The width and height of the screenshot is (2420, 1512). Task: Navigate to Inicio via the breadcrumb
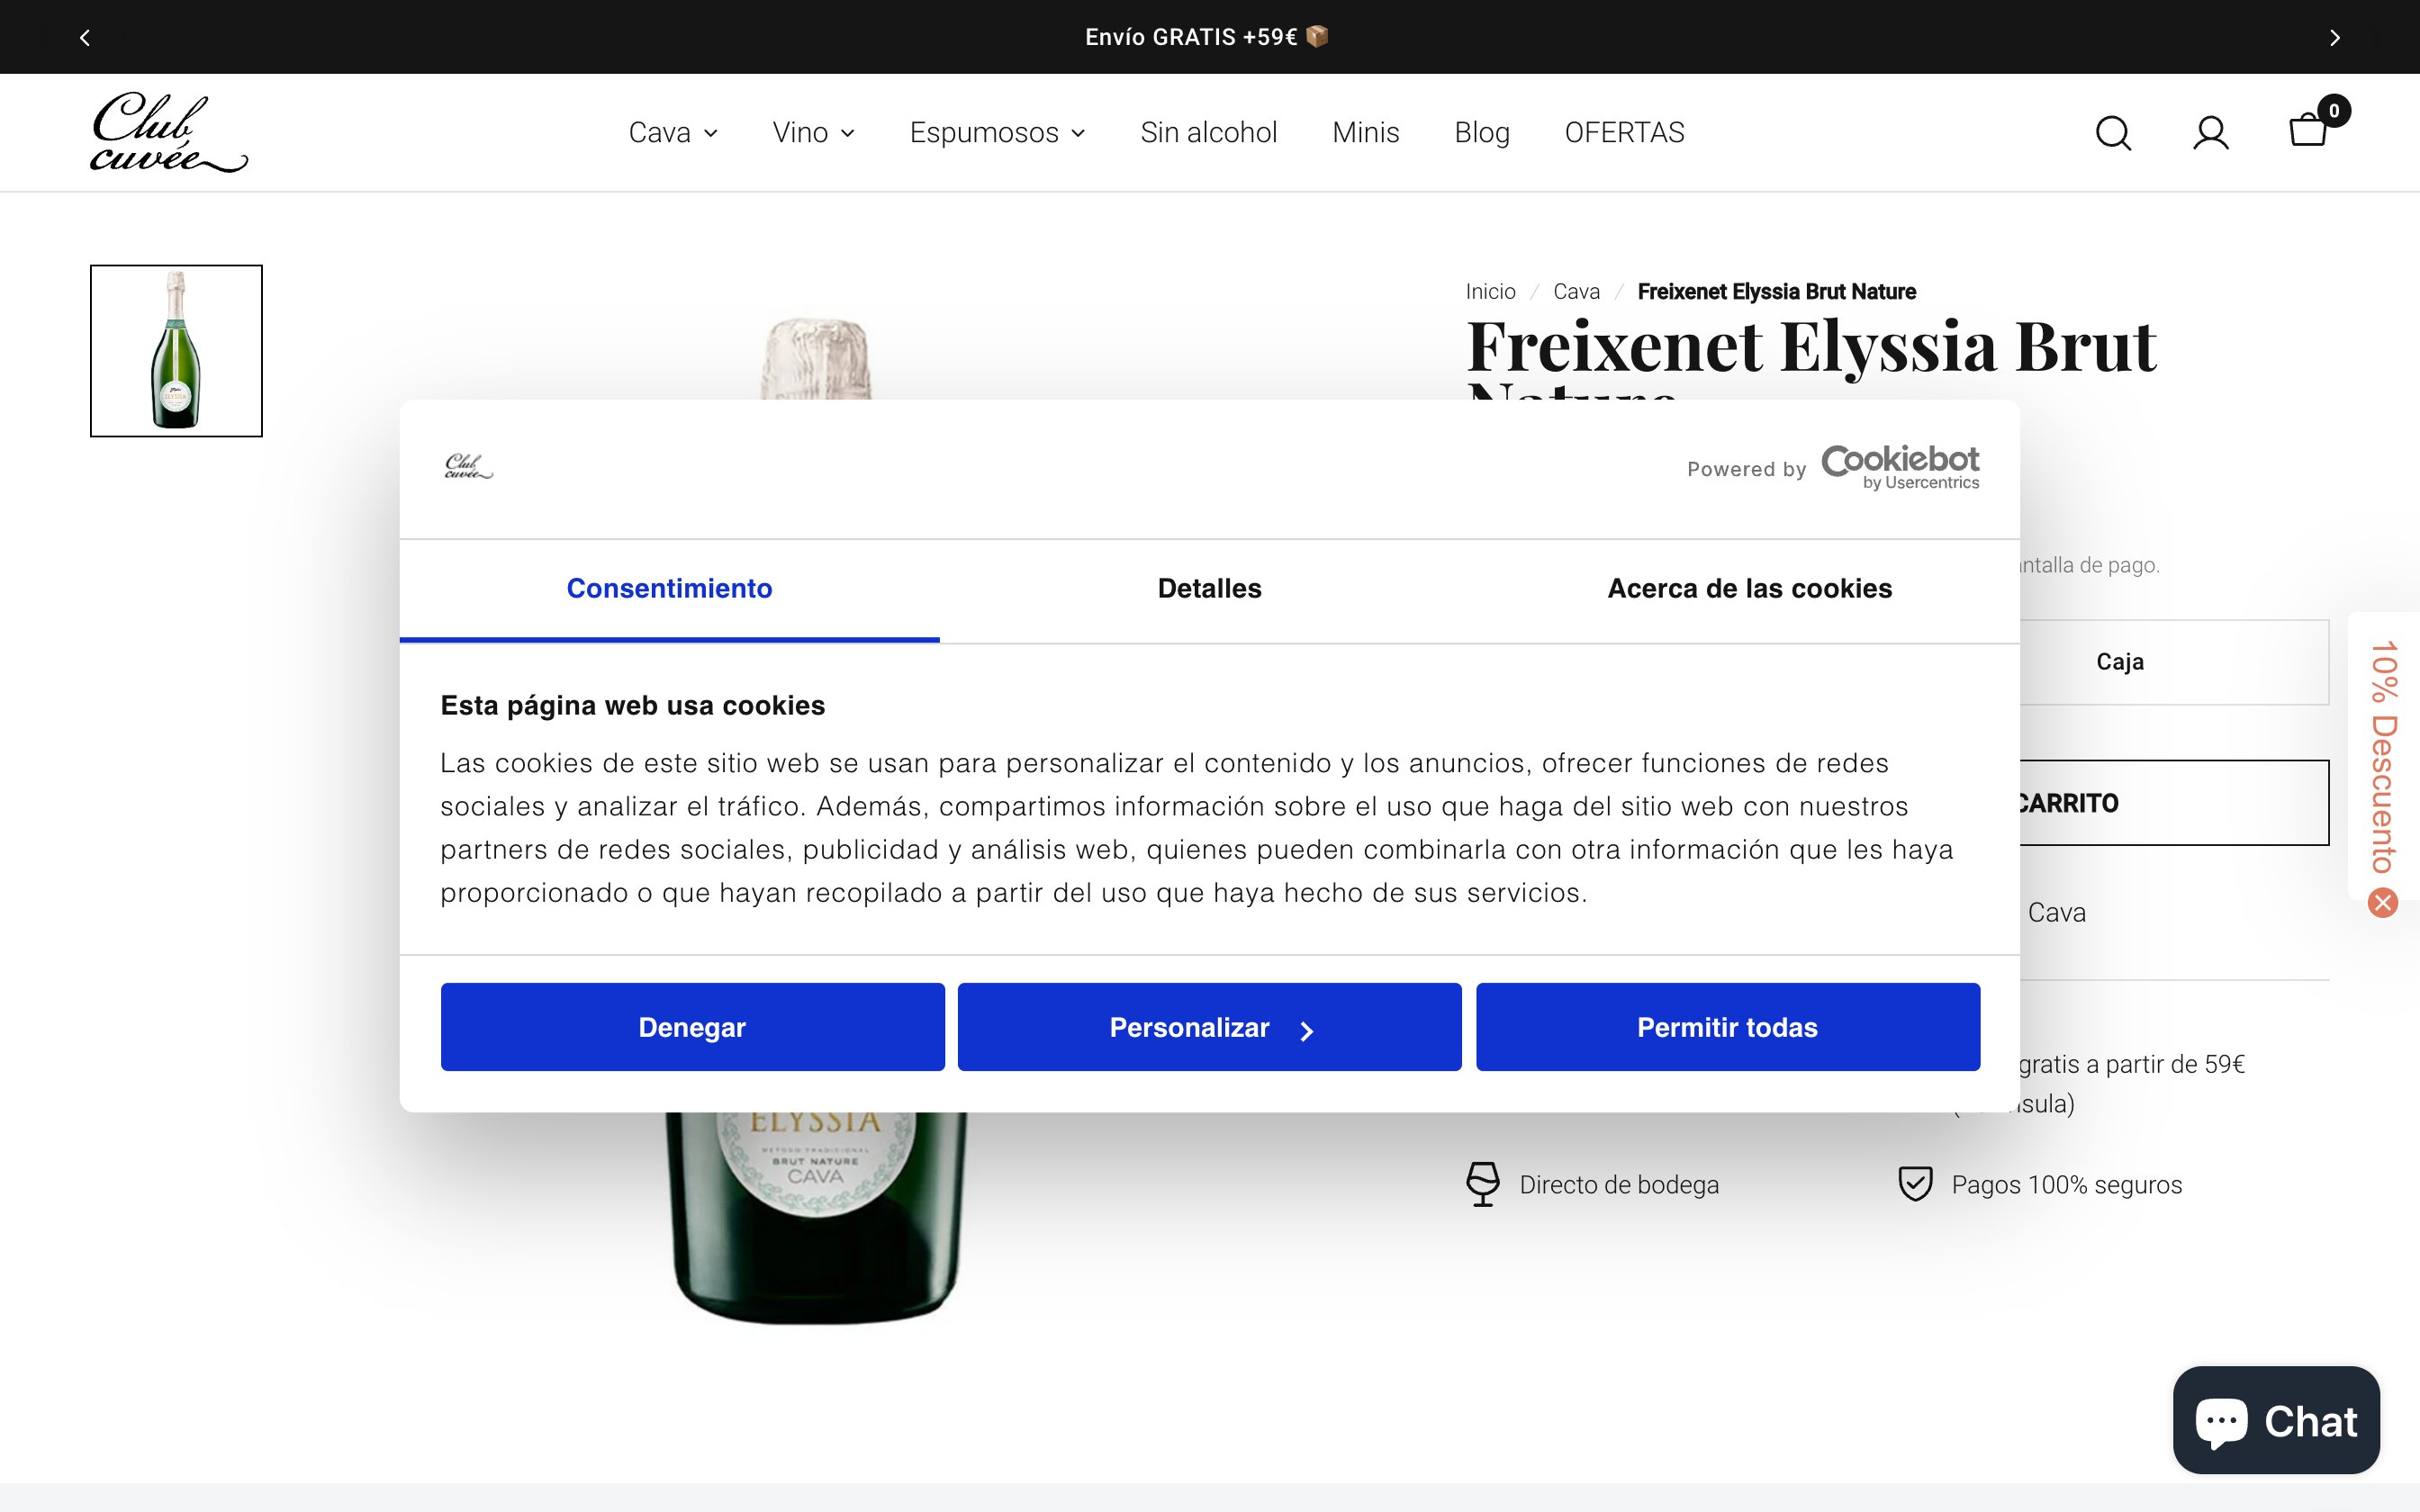pyautogui.click(x=1489, y=291)
